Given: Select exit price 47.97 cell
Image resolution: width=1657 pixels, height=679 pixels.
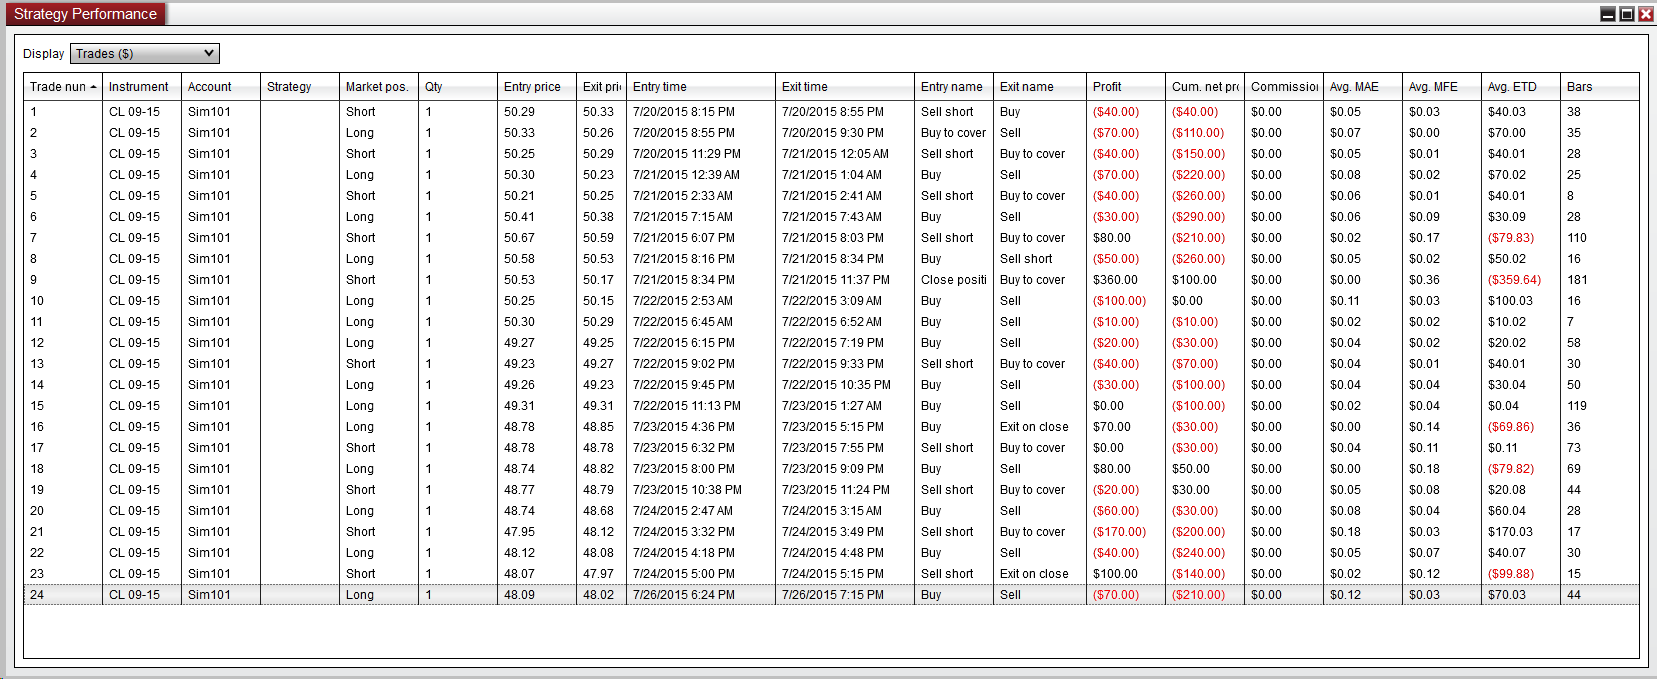Looking at the screenshot, I should point(598,574).
